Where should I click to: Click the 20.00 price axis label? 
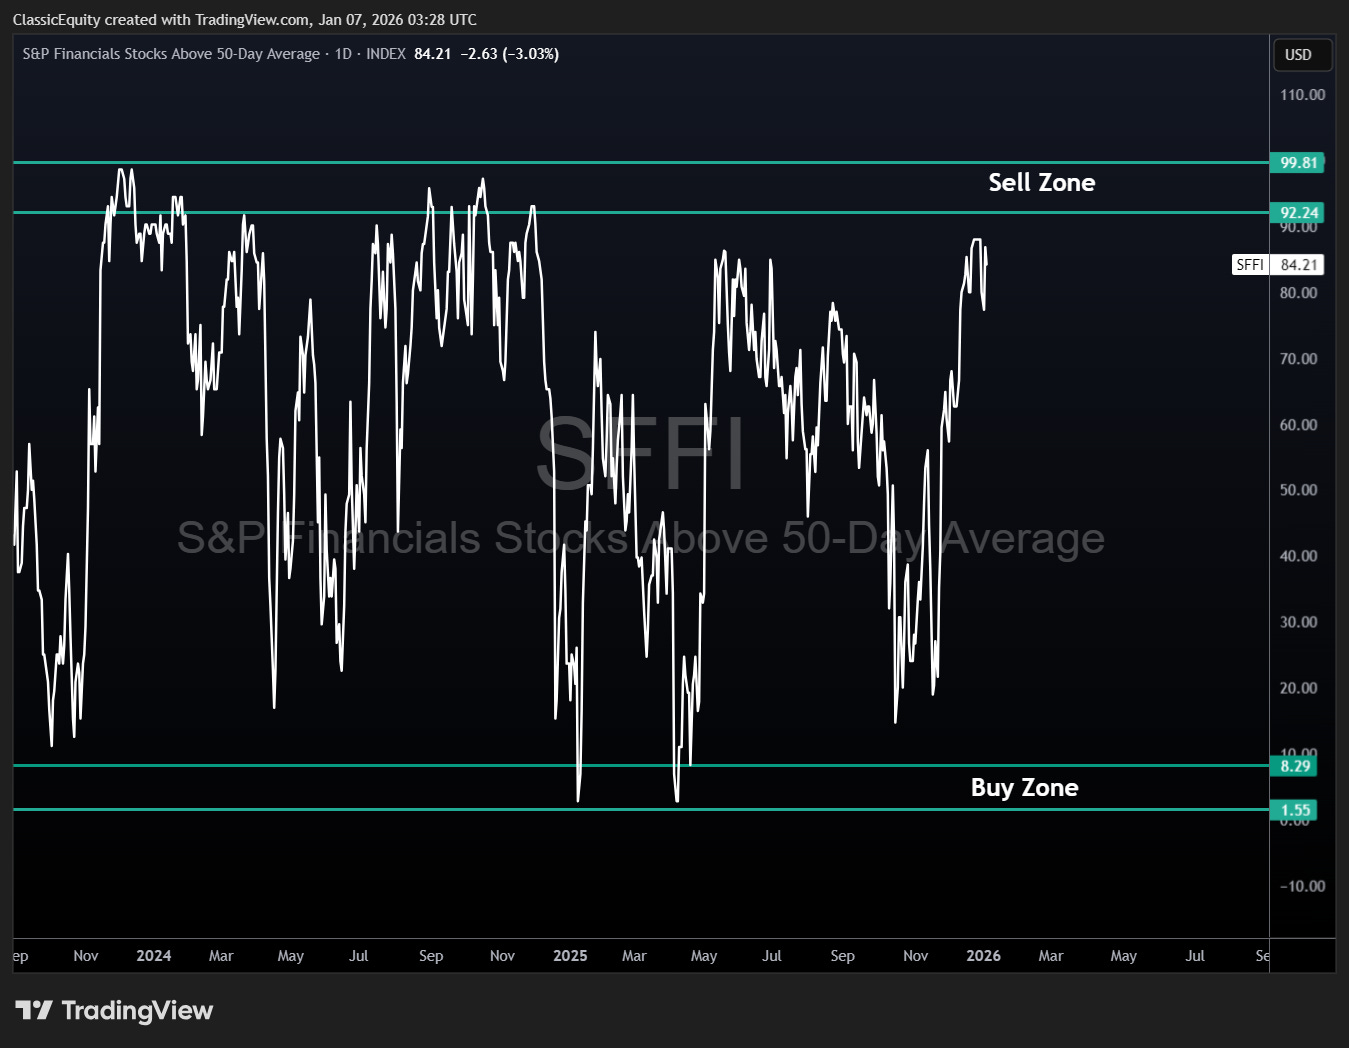coord(1298,688)
